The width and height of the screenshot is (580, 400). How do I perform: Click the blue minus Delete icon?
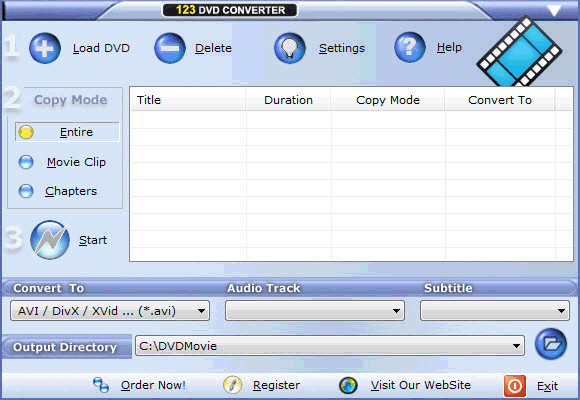(x=170, y=48)
